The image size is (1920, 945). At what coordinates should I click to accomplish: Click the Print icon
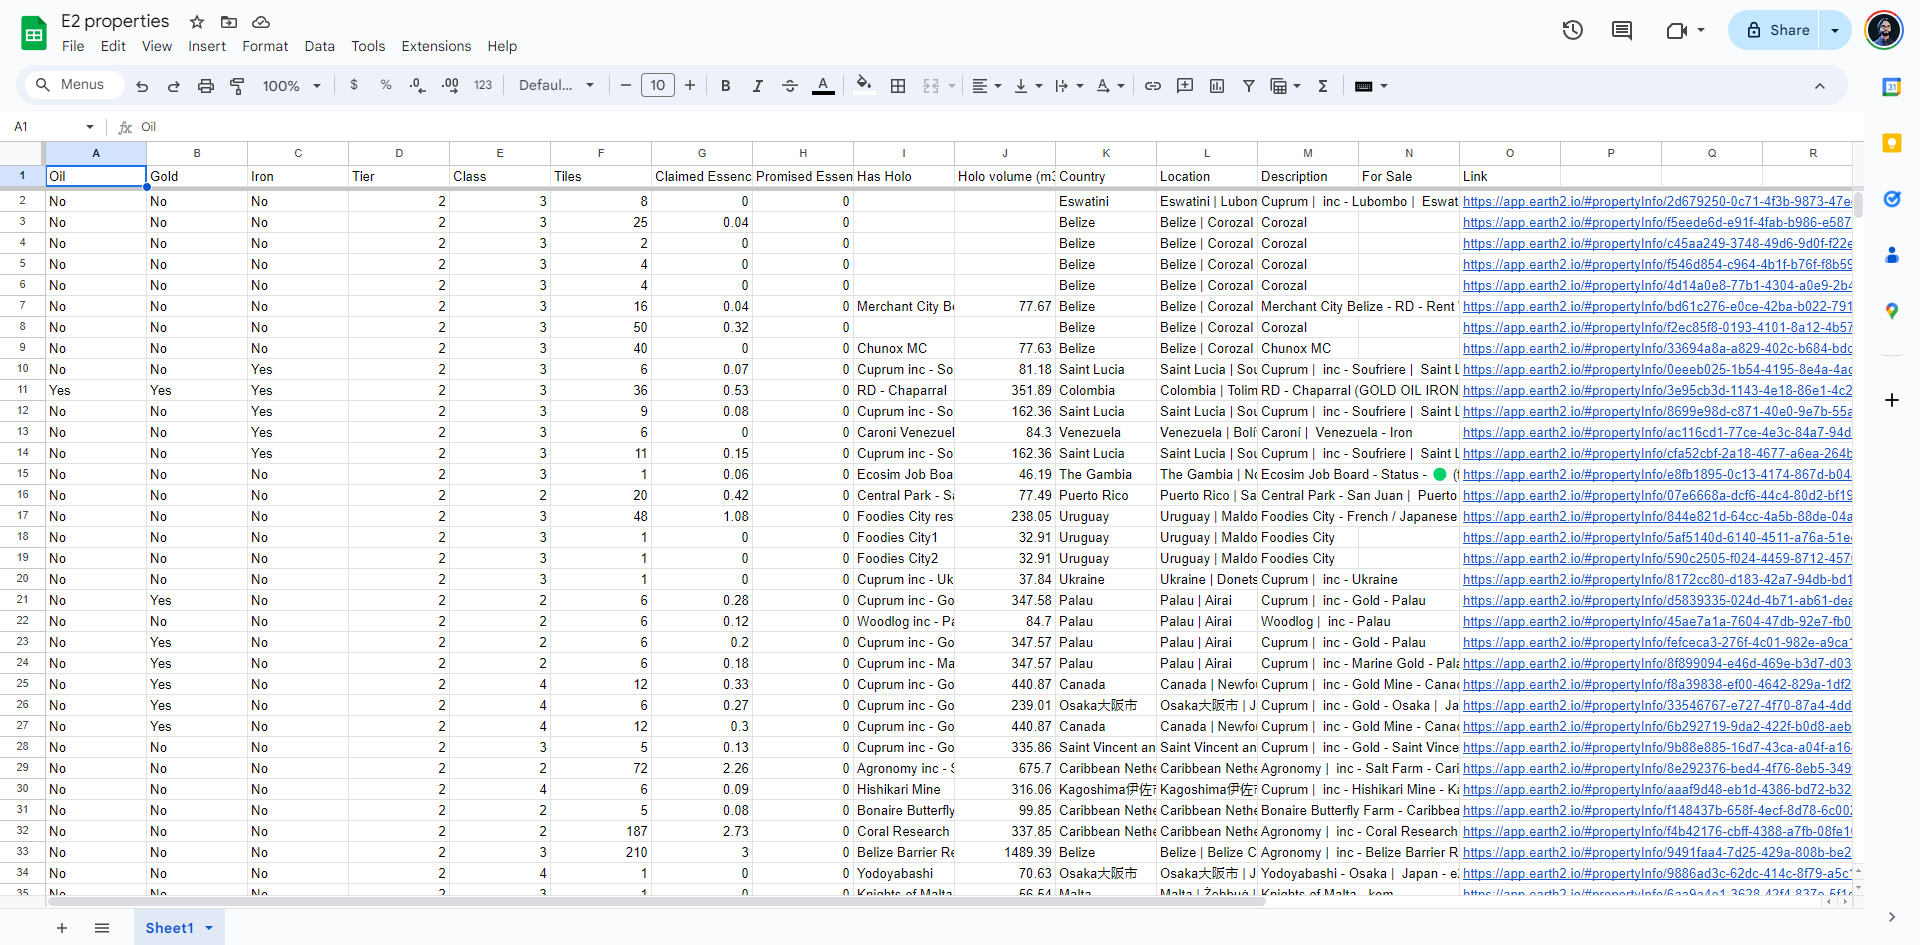(205, 86)
